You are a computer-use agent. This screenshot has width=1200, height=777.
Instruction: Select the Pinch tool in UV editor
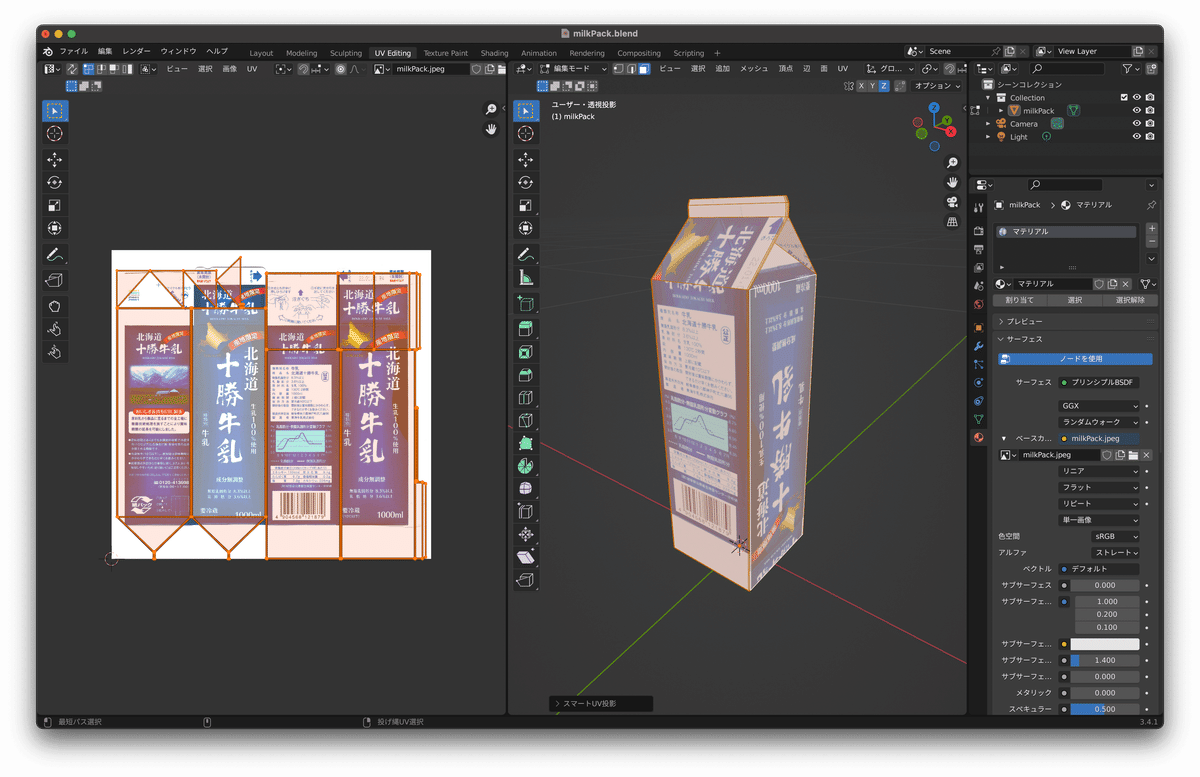pyautogui.click(x=55, y=352)
